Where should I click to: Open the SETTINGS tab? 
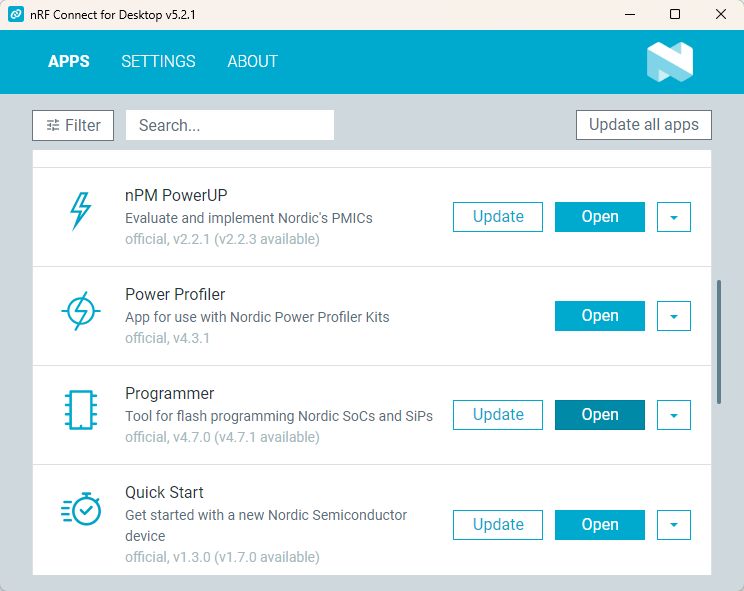tap(158, 61)
